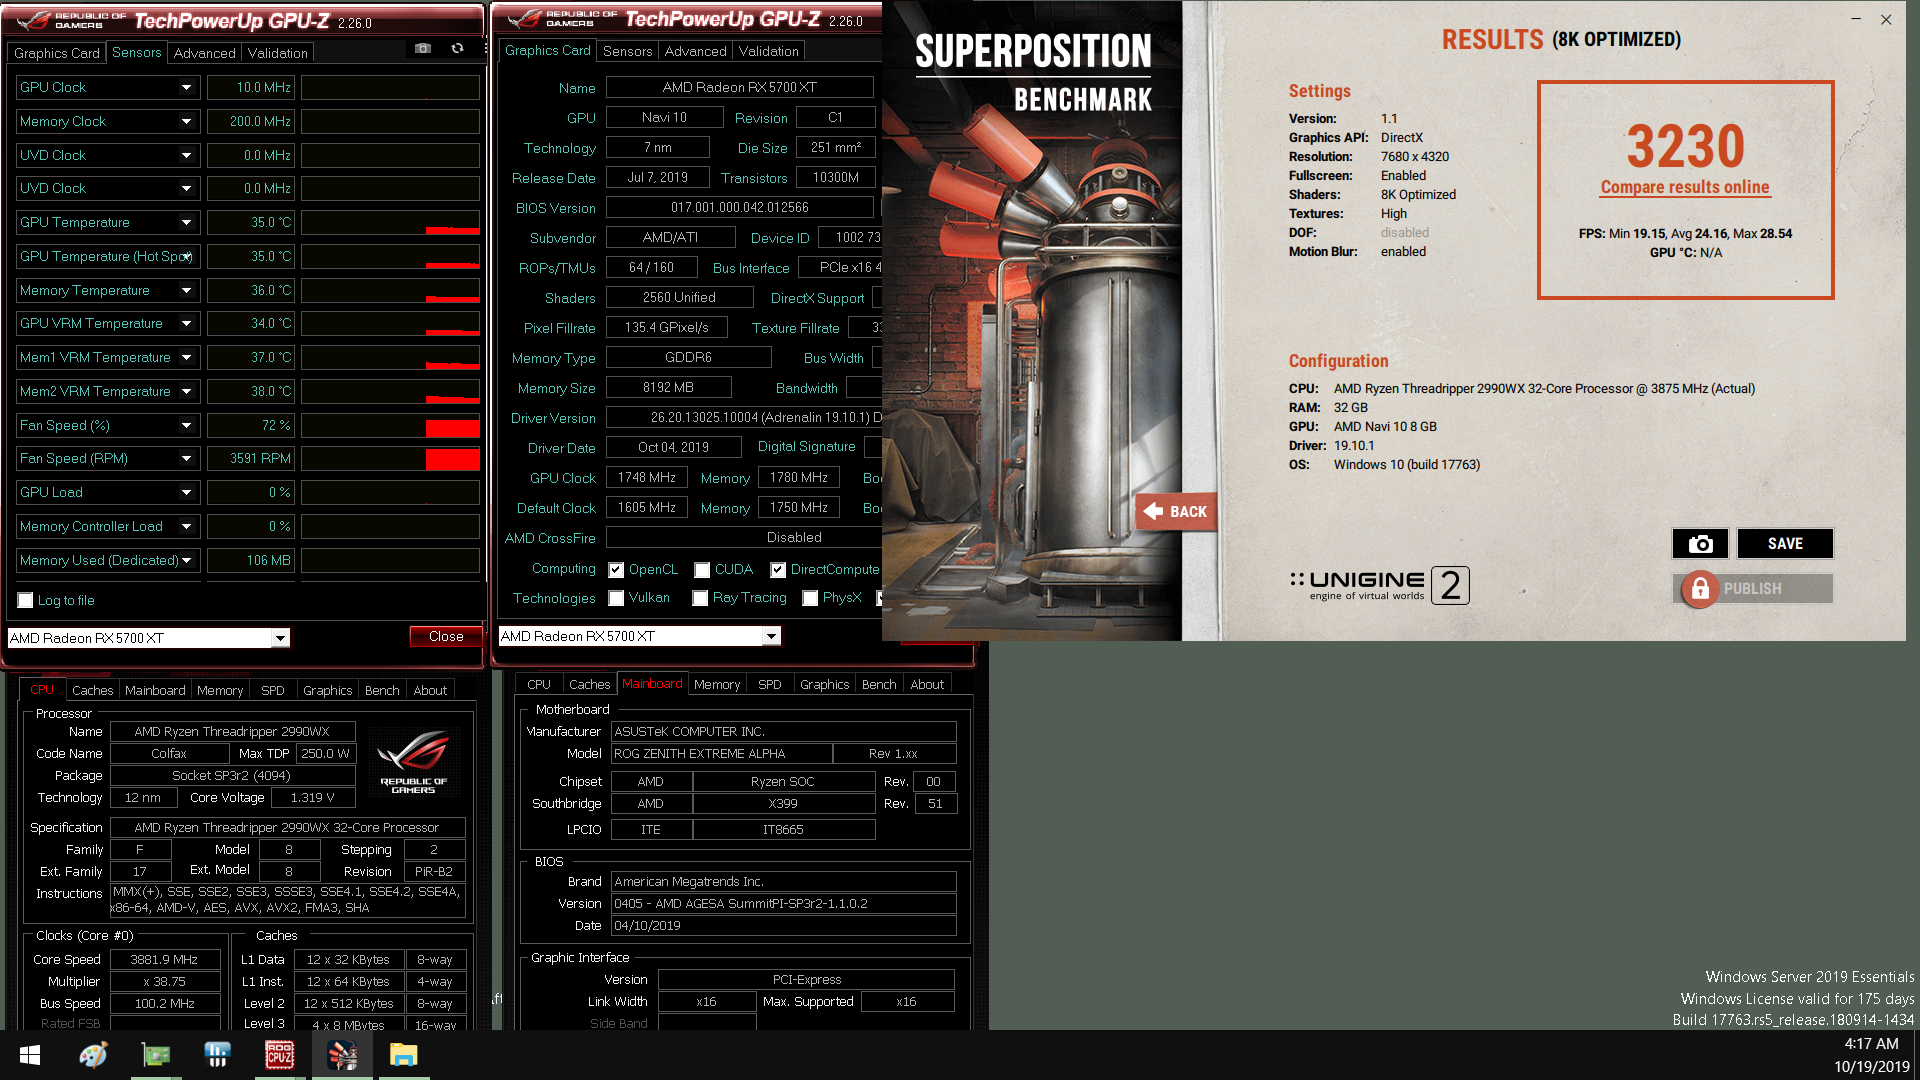Open the About tab in right CPU-Z window
The width and height of the screenshot is (1920, 1080).
(926, 684)
